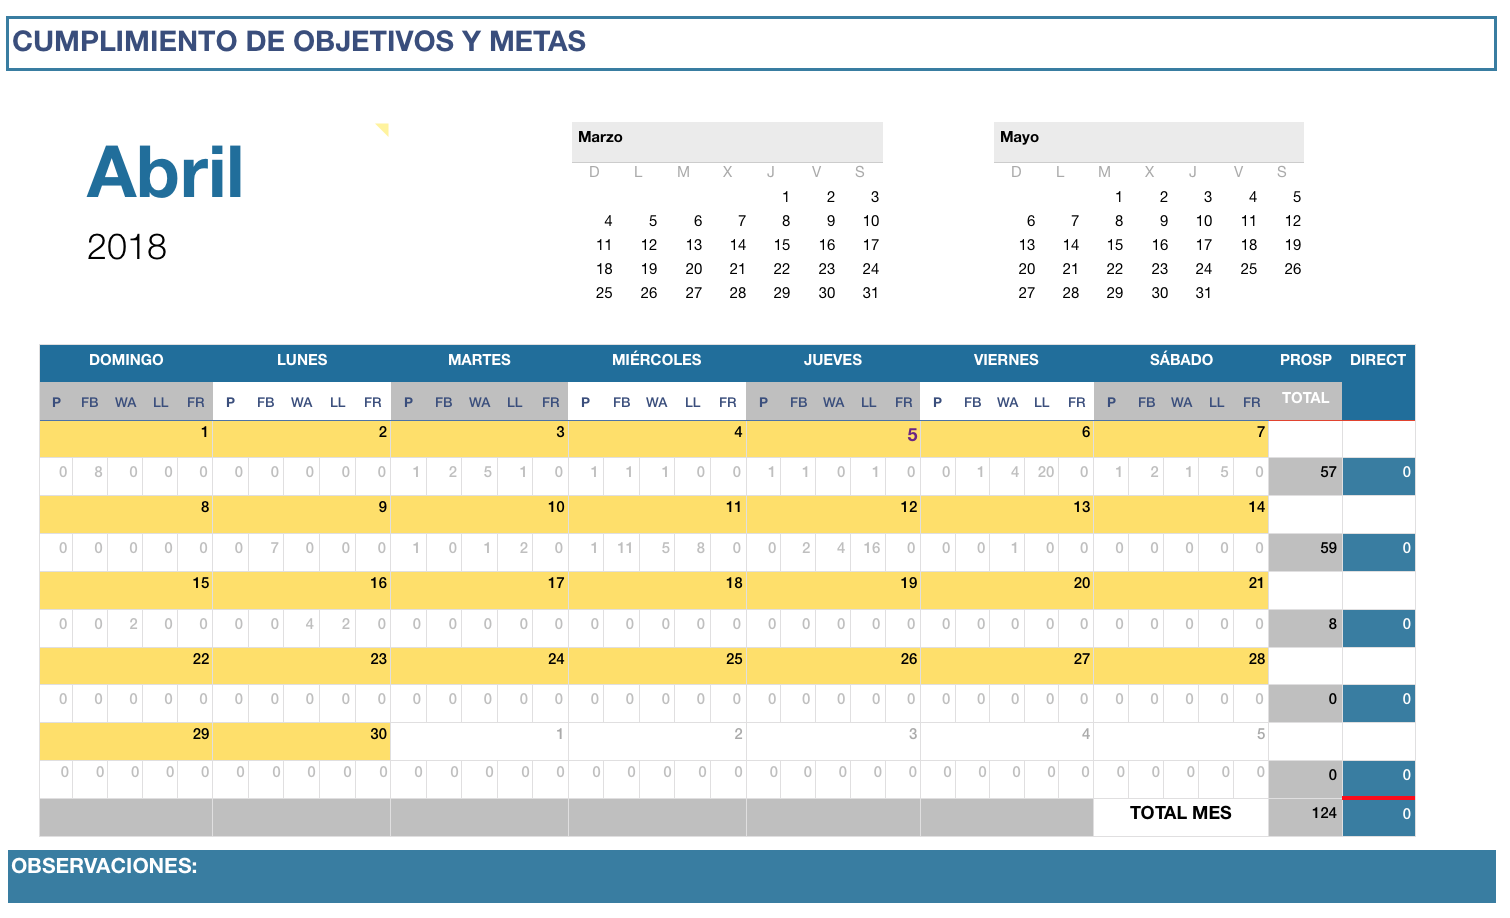Click the monthly total value 124
Image resolution: width=1510 pixels, height=918 pixels.
pos(1323,813)
